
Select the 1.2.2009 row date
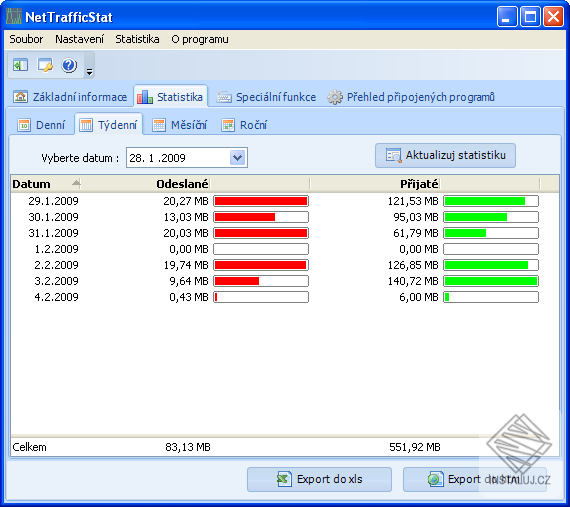pyautogui.click(x=56, y=249)
